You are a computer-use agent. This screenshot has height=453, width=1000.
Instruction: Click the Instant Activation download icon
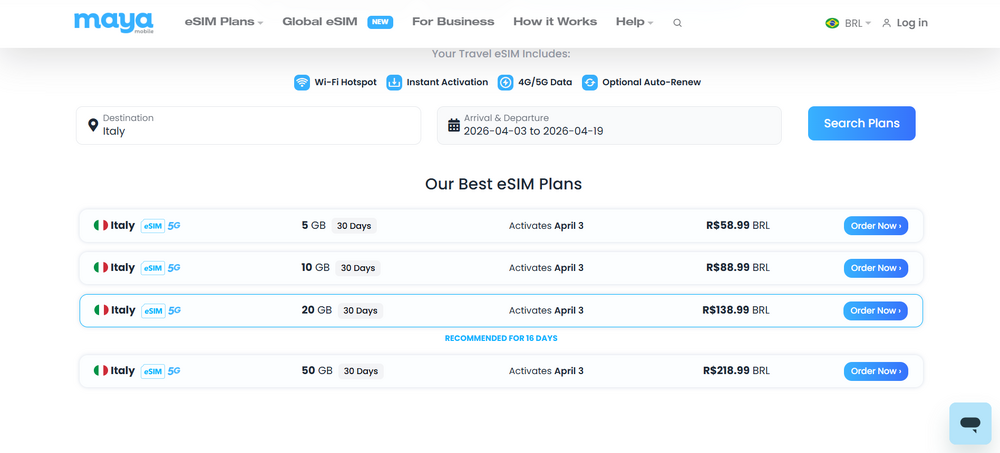394,82
